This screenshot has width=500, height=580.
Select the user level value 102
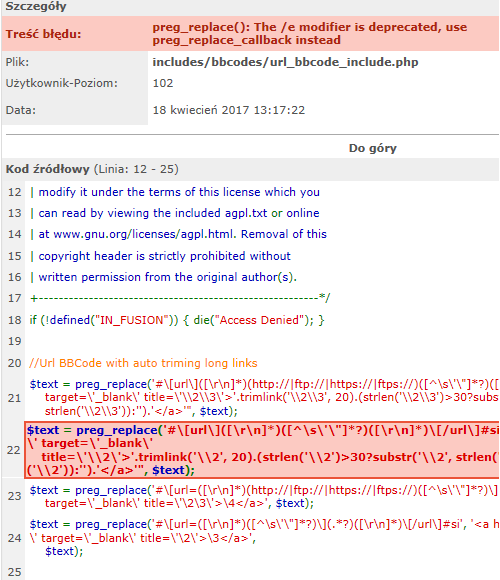coord(163,83)
